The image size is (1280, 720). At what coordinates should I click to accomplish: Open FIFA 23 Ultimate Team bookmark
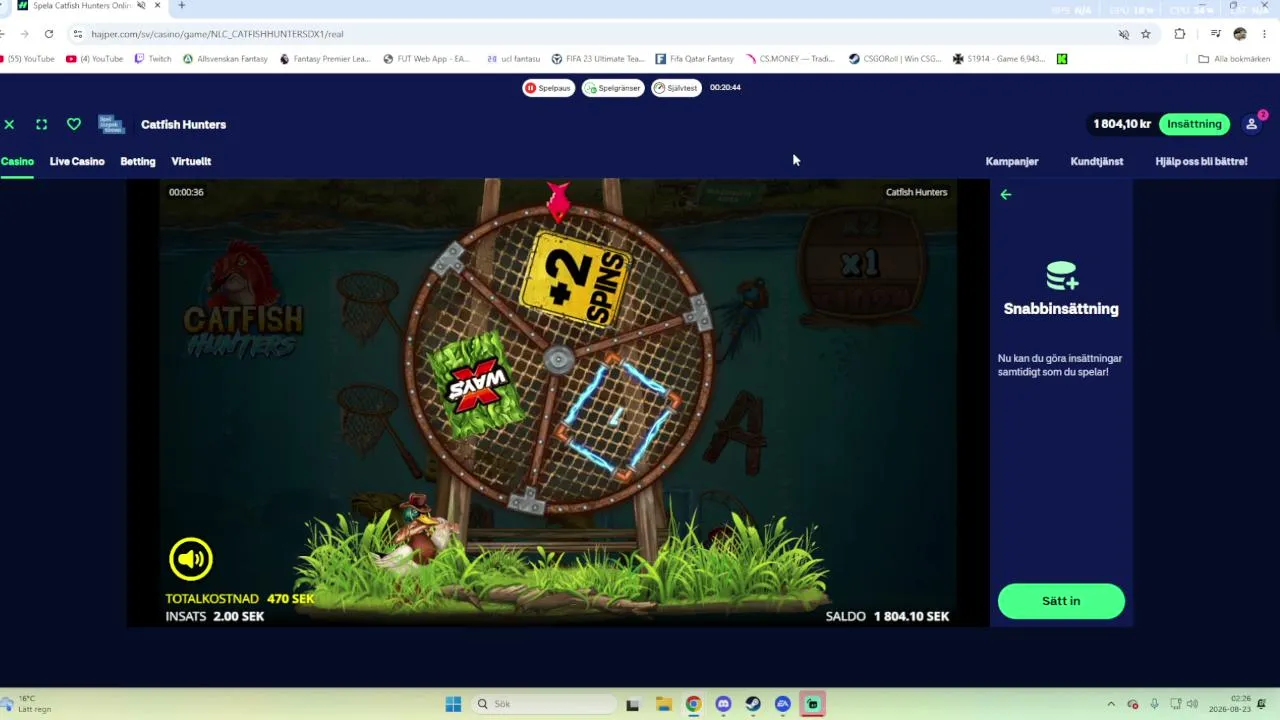click(598, 59)
